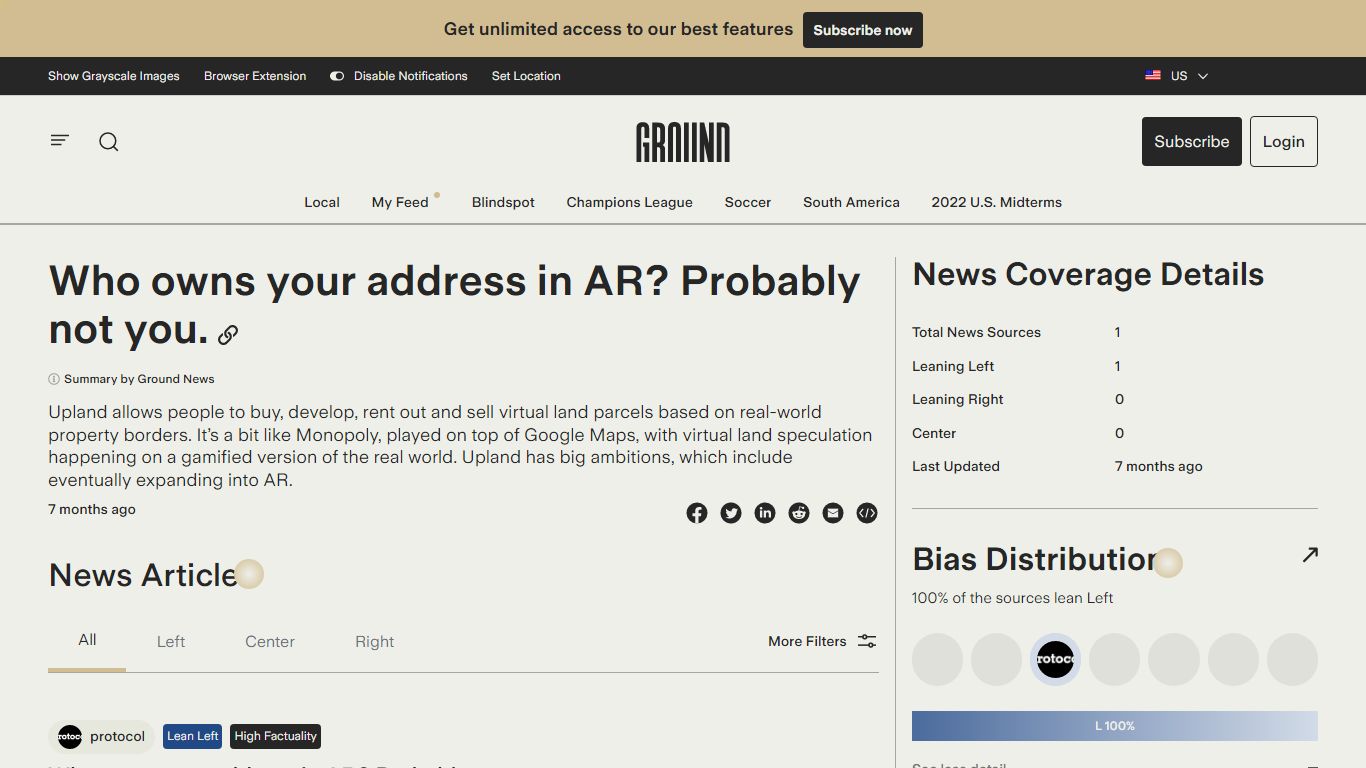The width and height of the screenshot is (1366, 768).
Task: Select the Left articles tab
Action: [x=171, y=642]
